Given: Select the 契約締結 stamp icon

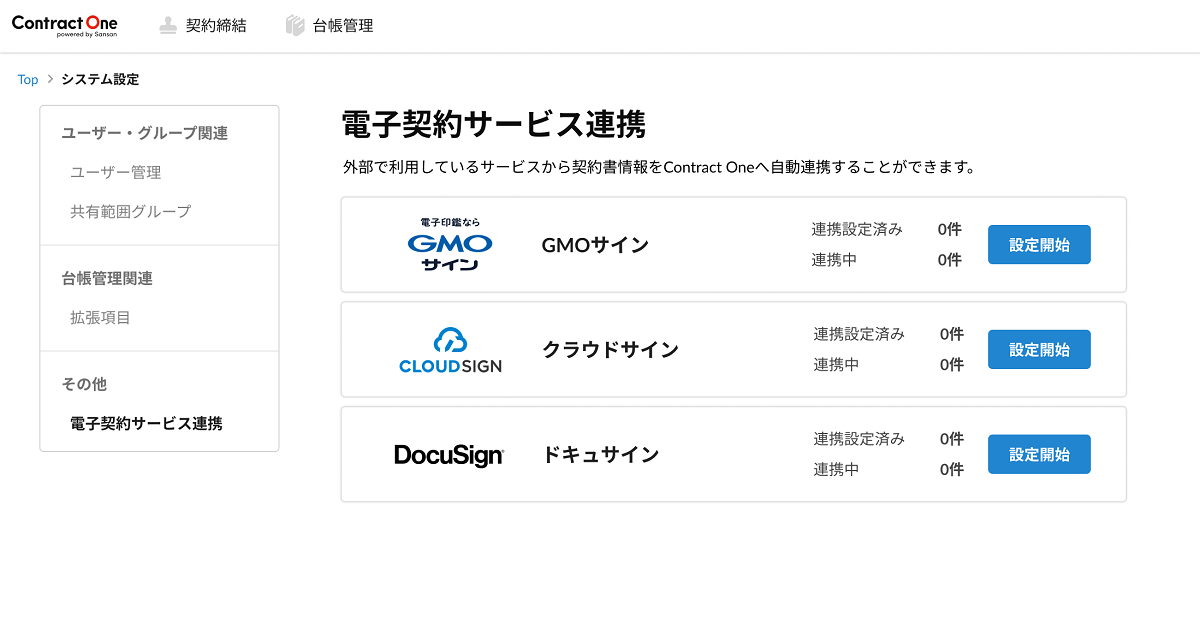Looking at the screenshot, I should [x=167, y=25].
